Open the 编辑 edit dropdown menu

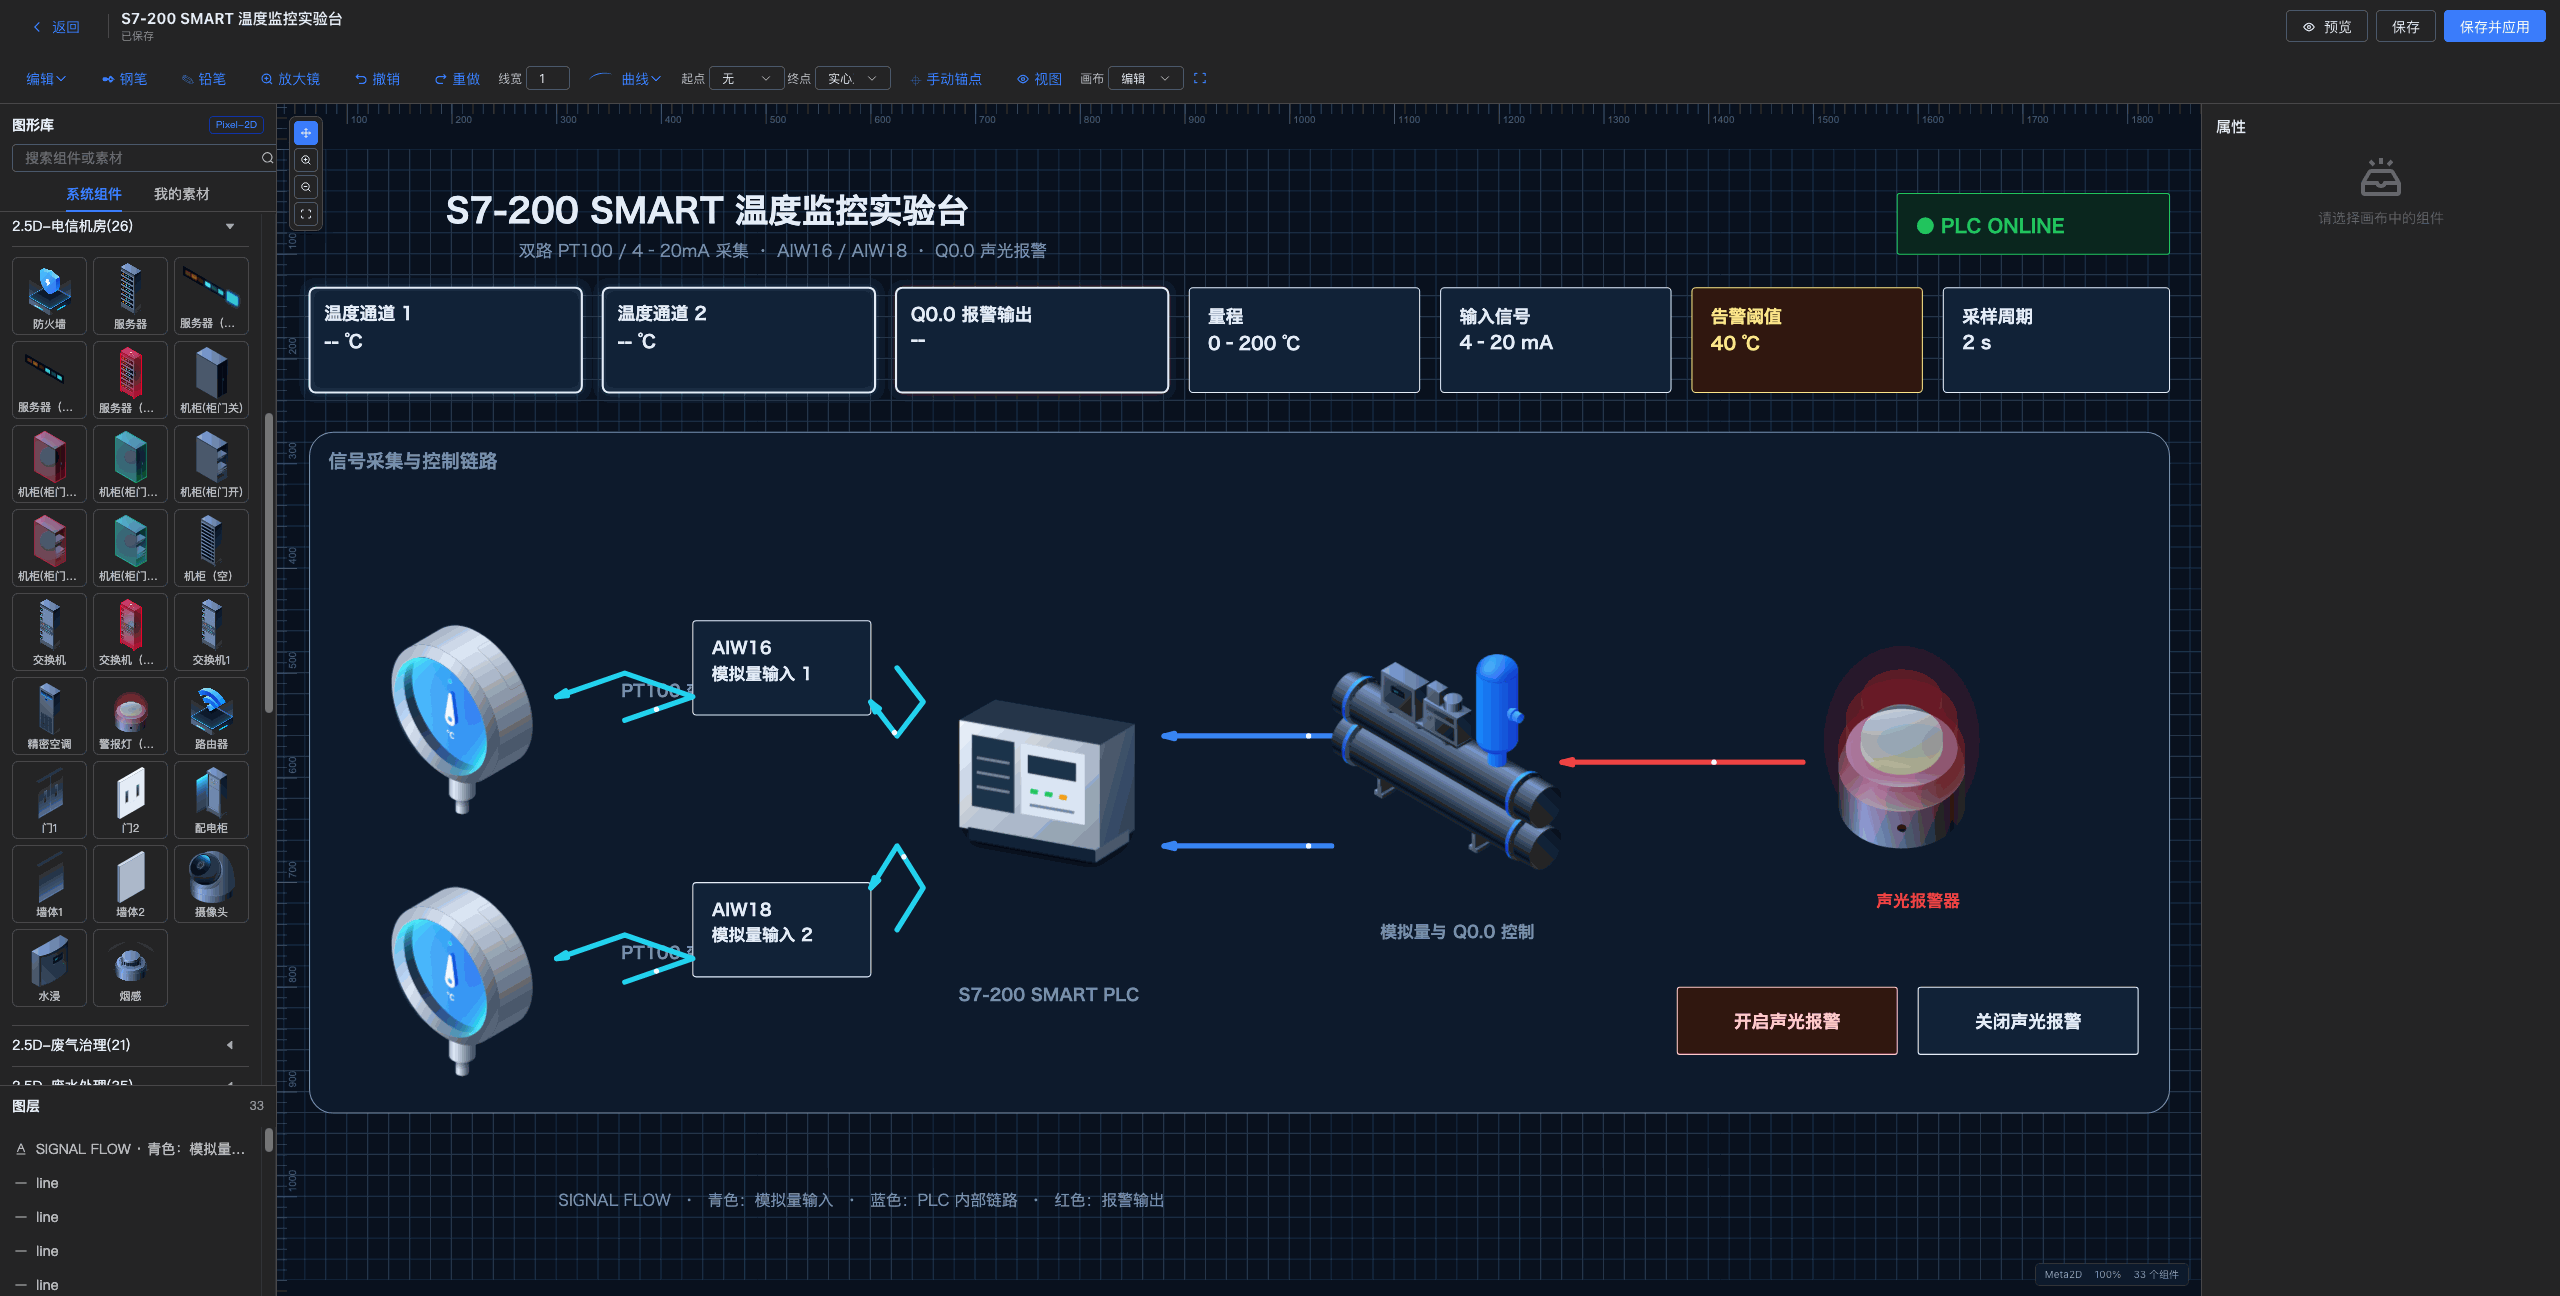coord(46,79)
